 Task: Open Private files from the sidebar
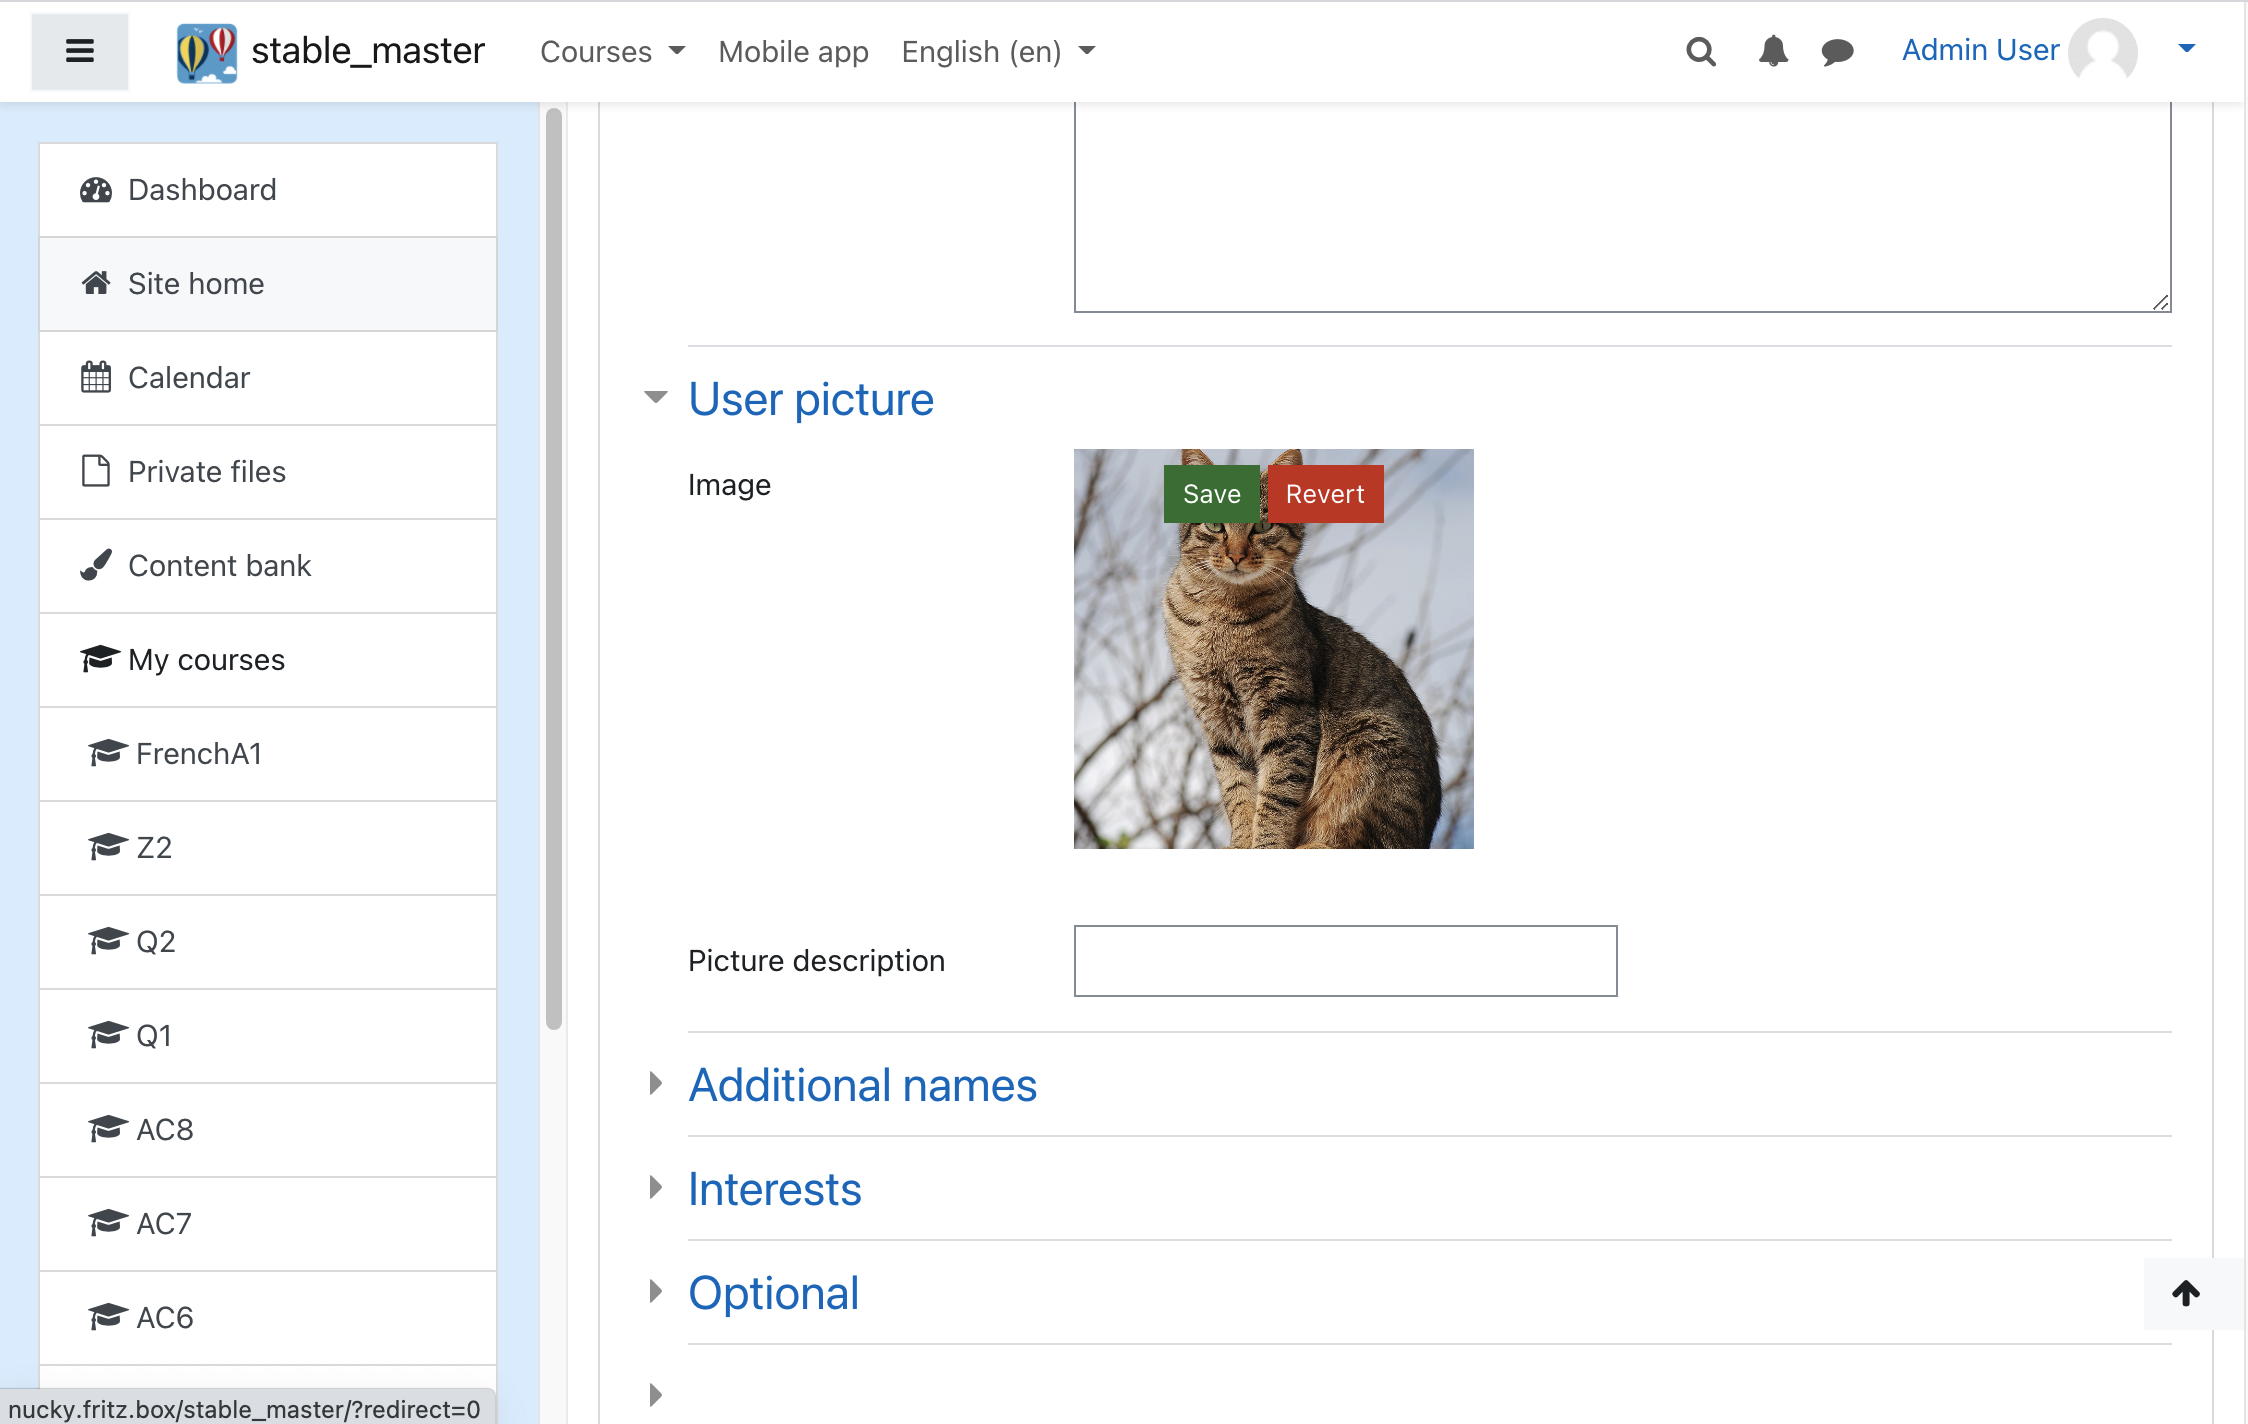coord(268,472)
